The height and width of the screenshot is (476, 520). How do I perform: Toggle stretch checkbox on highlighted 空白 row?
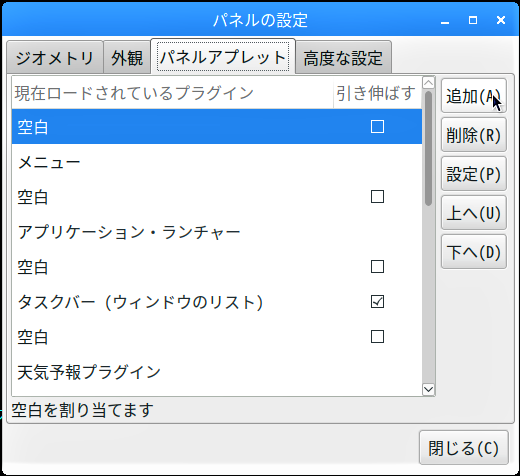tap(377, 127)
